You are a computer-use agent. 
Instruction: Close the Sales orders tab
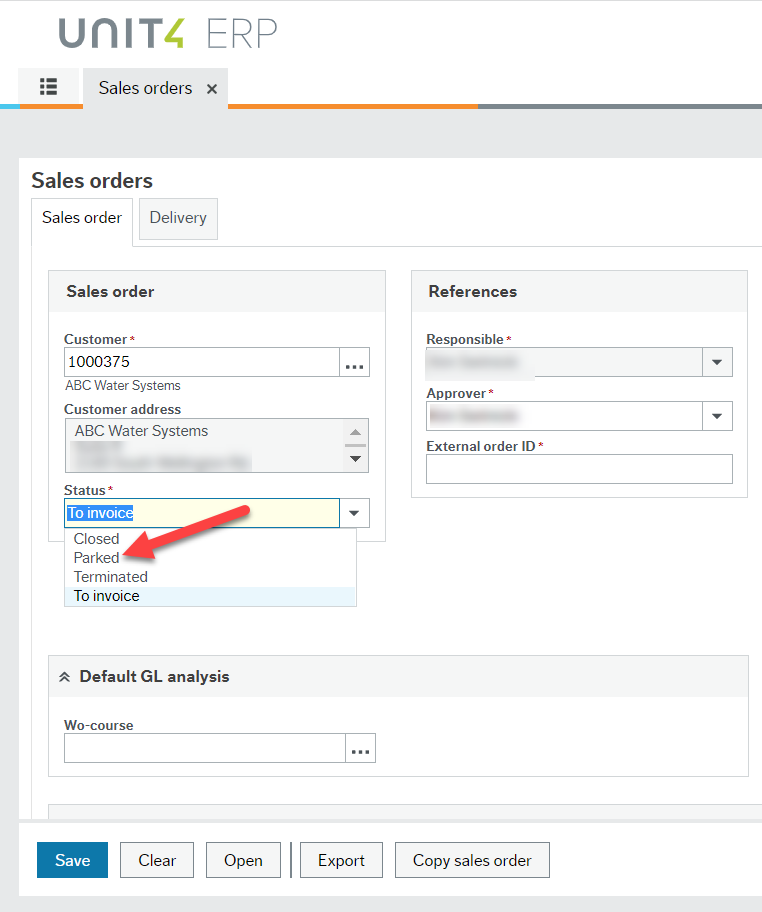pyautogui.click(x=211, y=88)
